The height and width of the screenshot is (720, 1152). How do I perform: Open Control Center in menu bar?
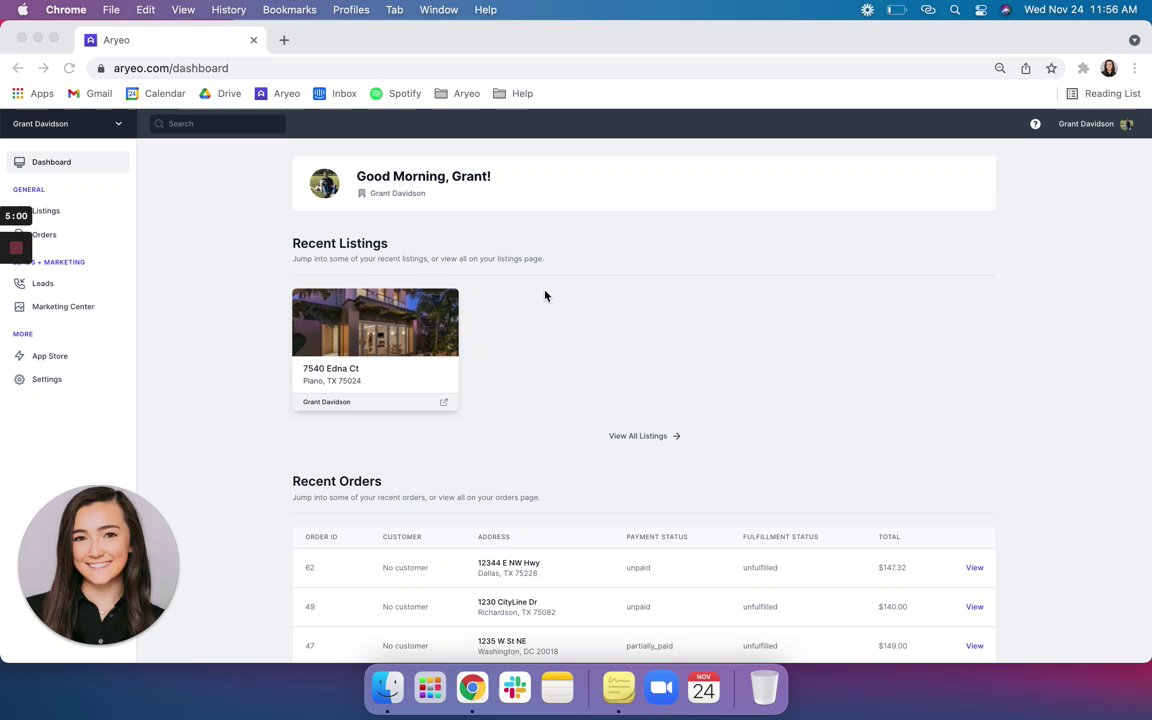coord(981,10)
